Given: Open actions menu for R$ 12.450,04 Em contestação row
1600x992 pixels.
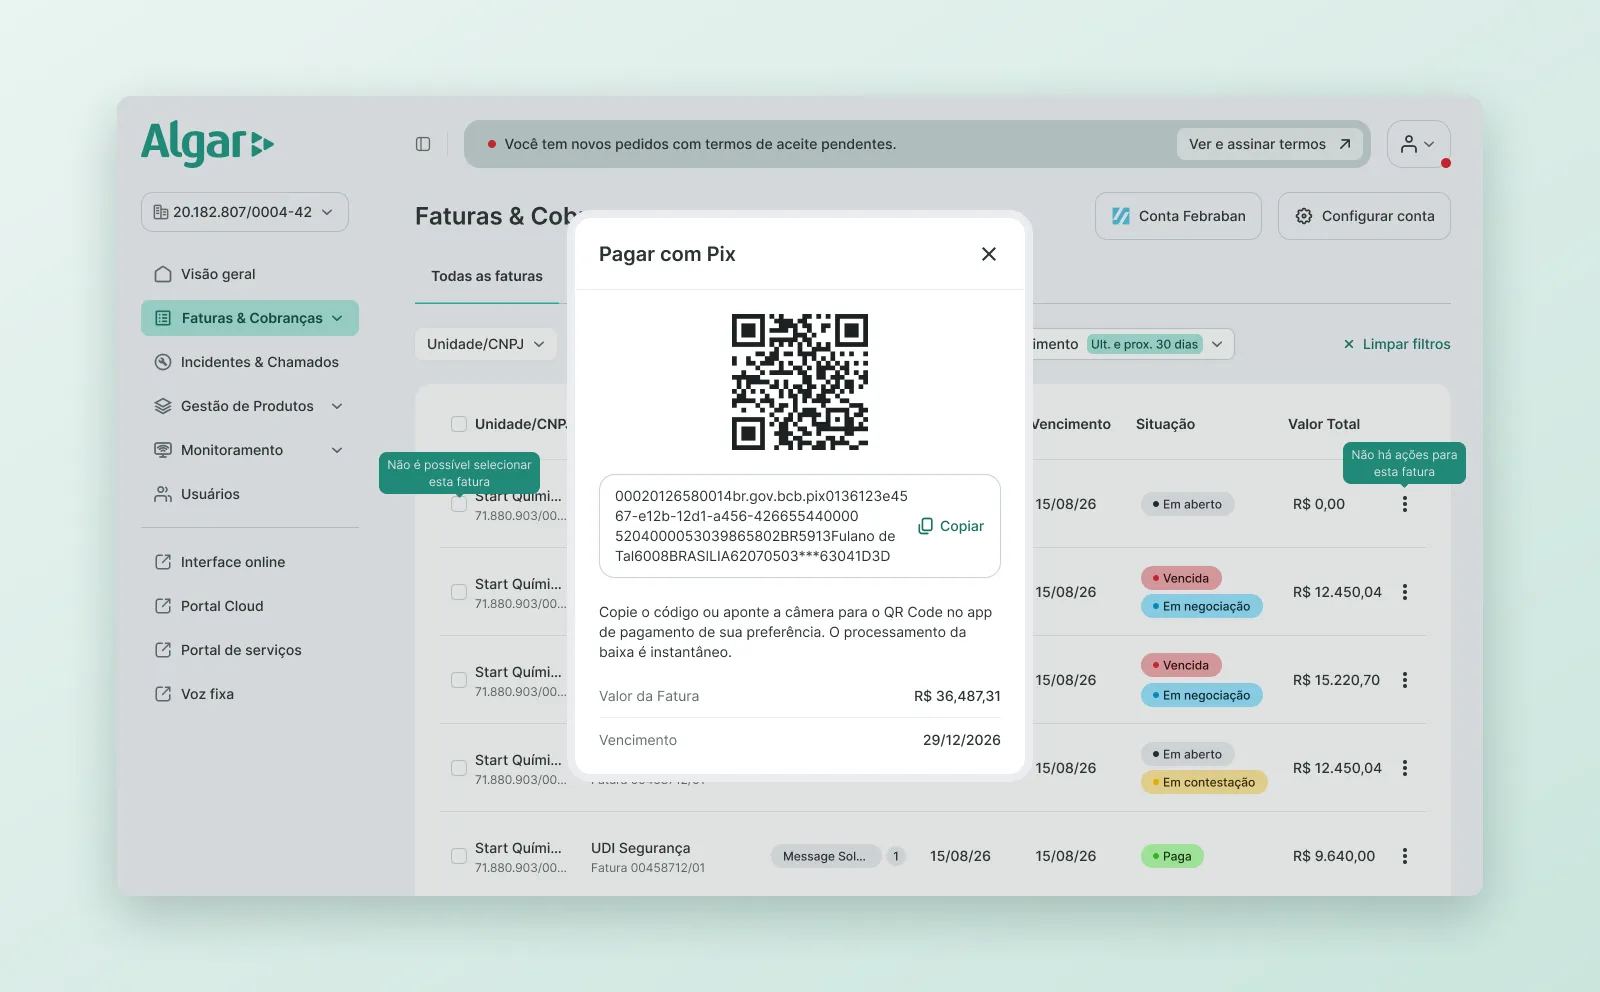Looking at the screenshot, I should [x=1405, y=768].
